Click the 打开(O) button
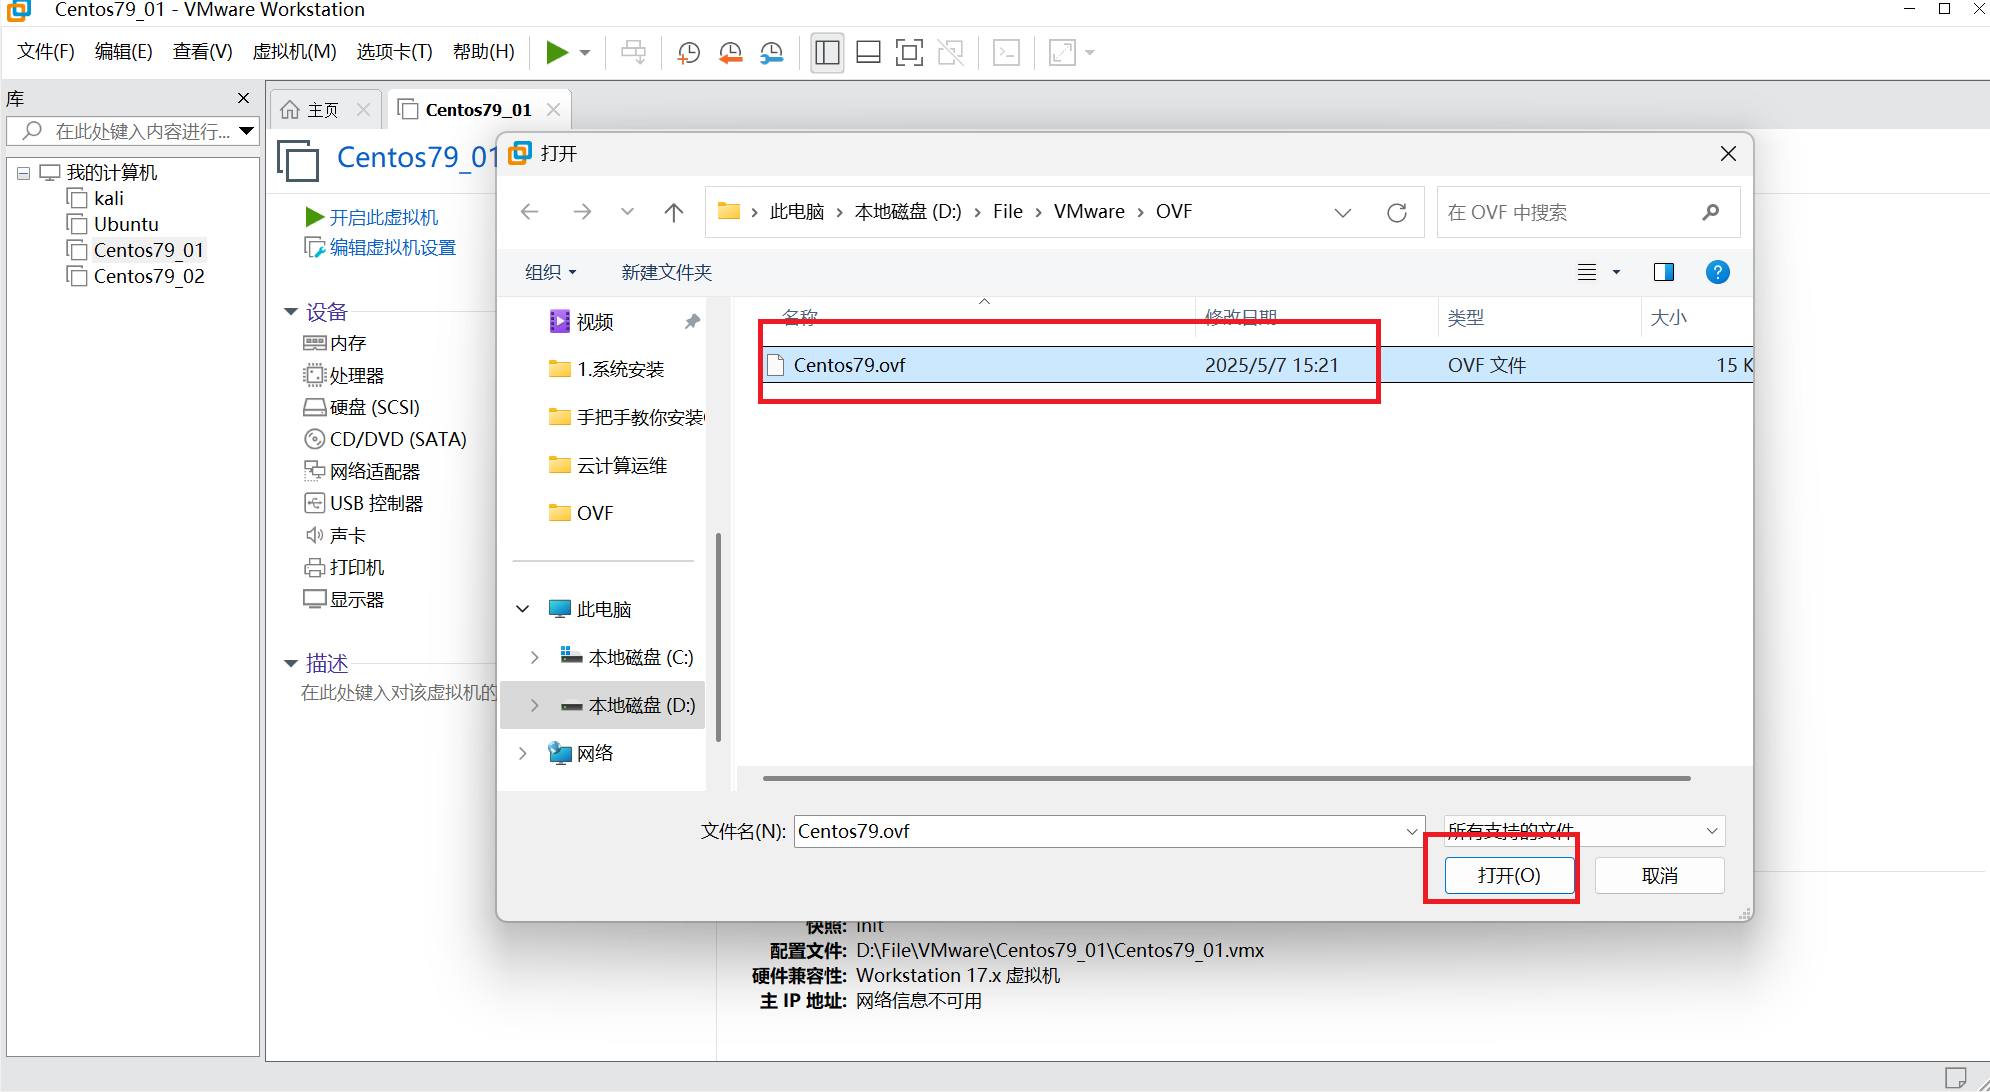This screenshot has height=1092, width=1990. 1509,875
